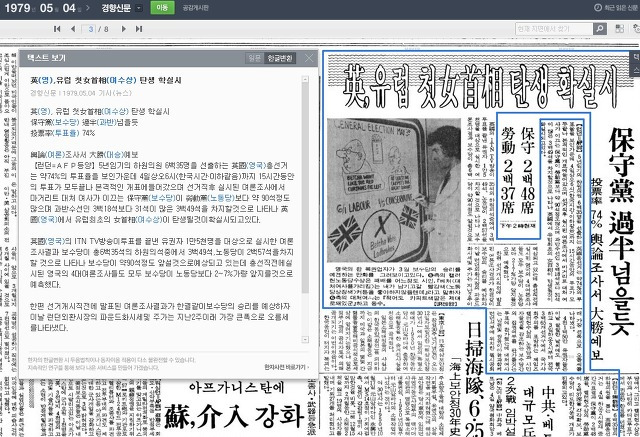Click the paragraph starting 한편 선거개시직전에
640x437 pixels.
click(160, 317)
